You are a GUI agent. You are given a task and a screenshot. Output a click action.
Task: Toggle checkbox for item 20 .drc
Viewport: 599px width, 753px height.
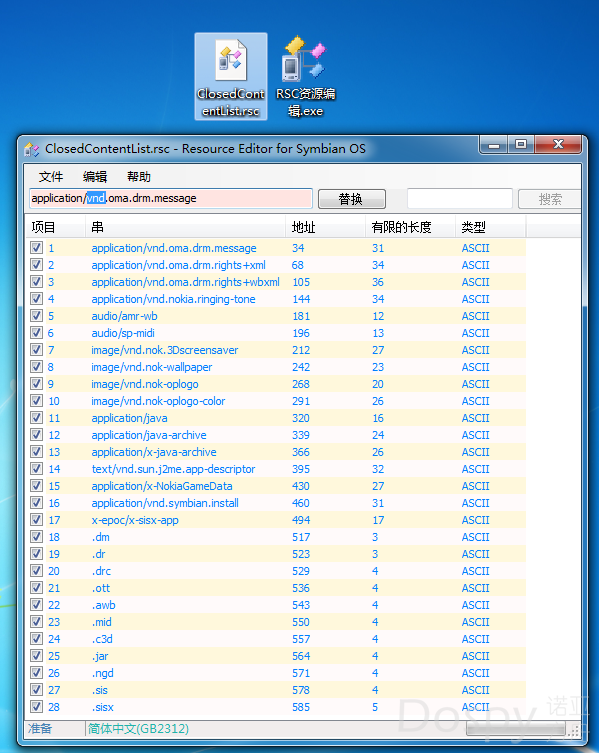point(37,571)
